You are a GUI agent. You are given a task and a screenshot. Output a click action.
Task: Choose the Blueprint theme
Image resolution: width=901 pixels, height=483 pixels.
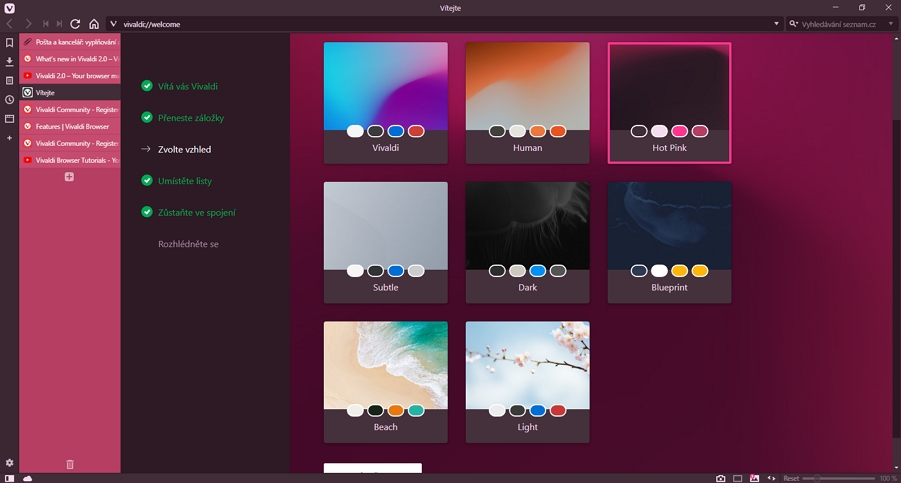click(x=669, y=242)
